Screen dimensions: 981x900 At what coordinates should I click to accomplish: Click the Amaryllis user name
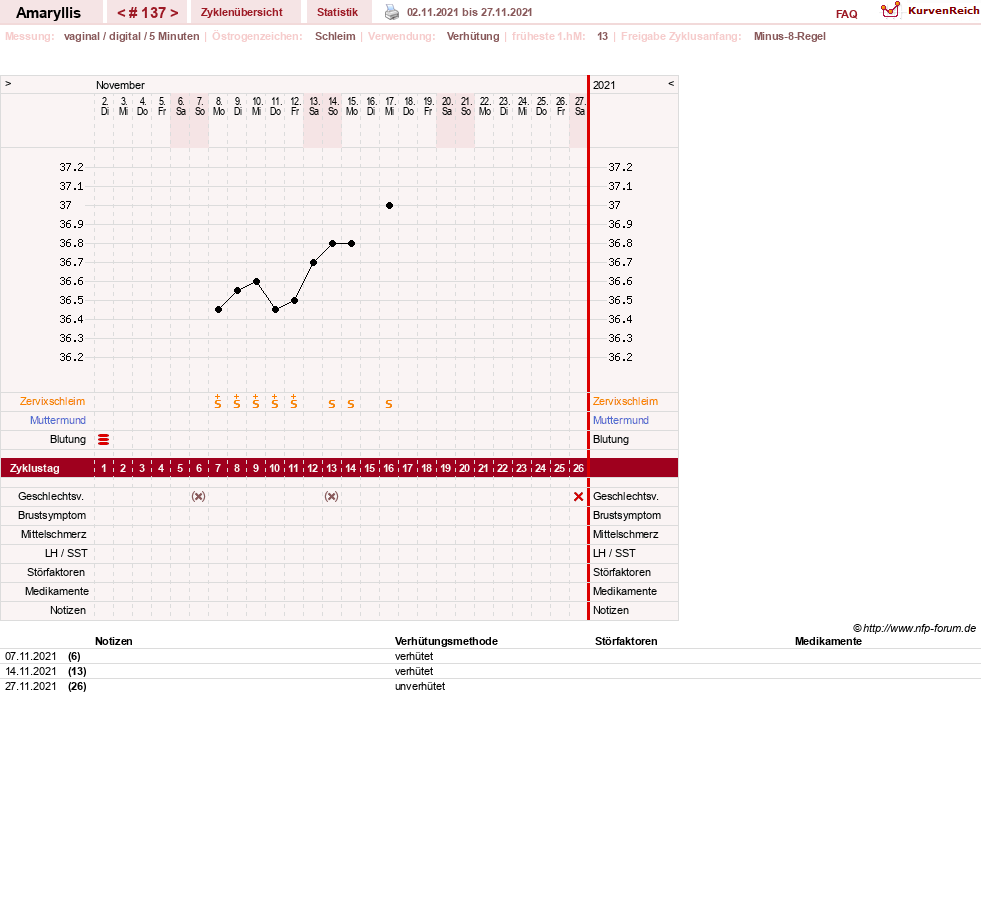click(x=48, y=13)
